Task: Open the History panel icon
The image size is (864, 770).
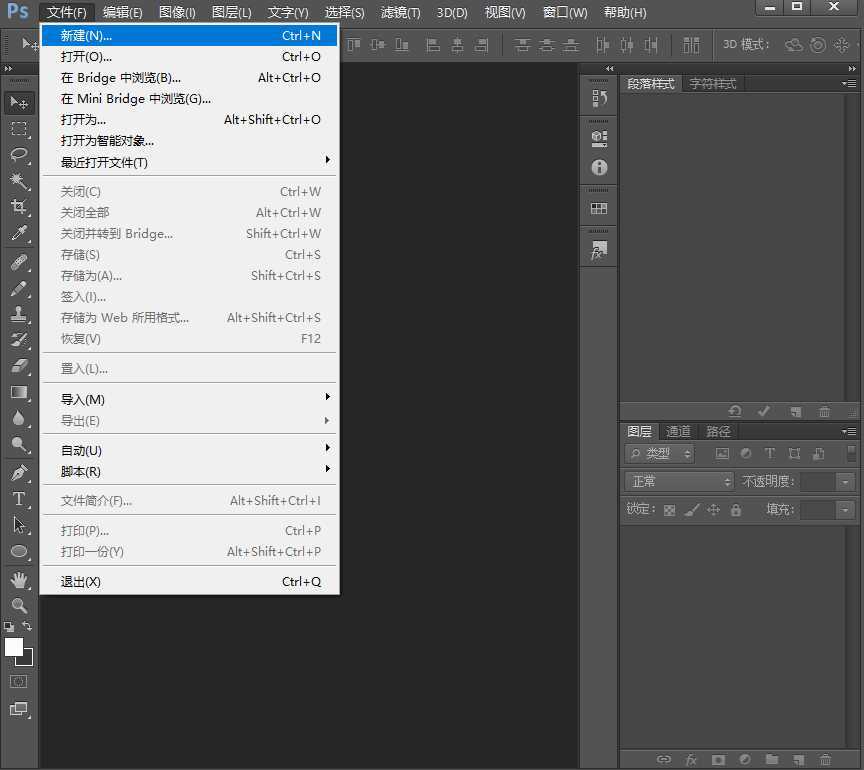Action: [x=599, y=98]
